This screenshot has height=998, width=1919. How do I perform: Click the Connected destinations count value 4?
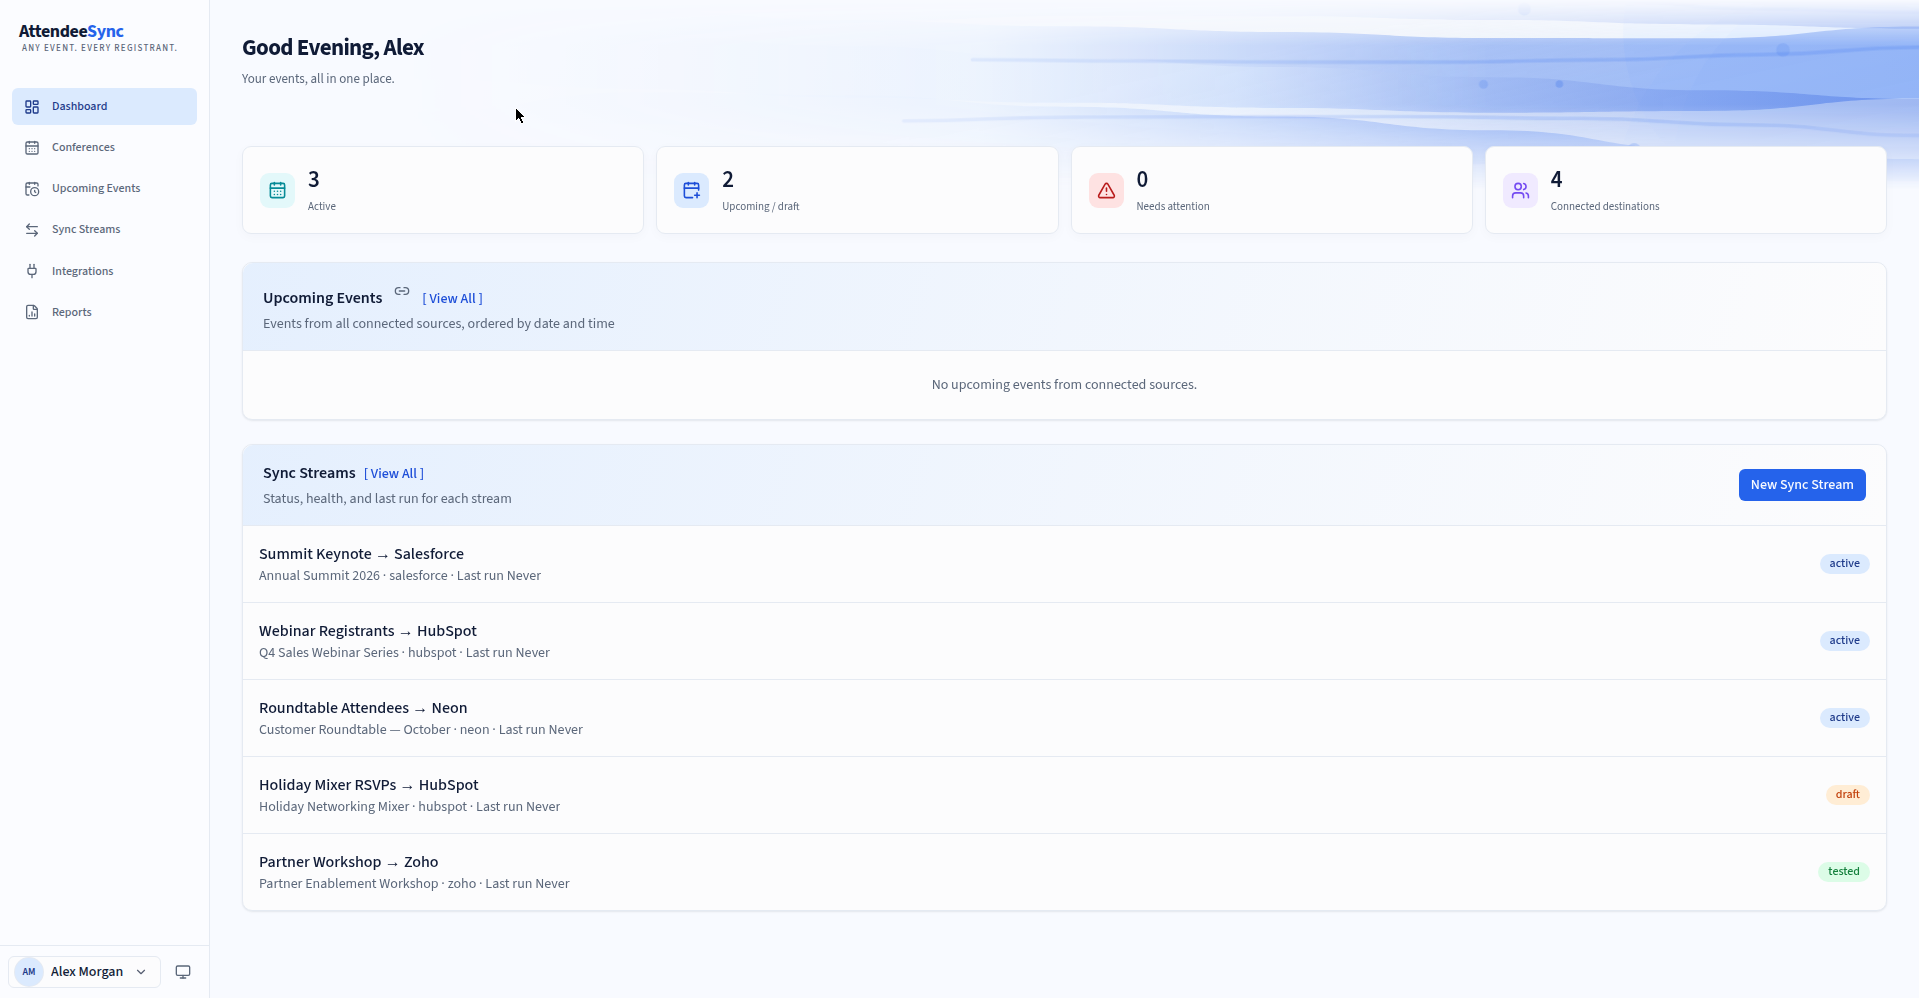pyautogui.click(x=1556, y=179)
